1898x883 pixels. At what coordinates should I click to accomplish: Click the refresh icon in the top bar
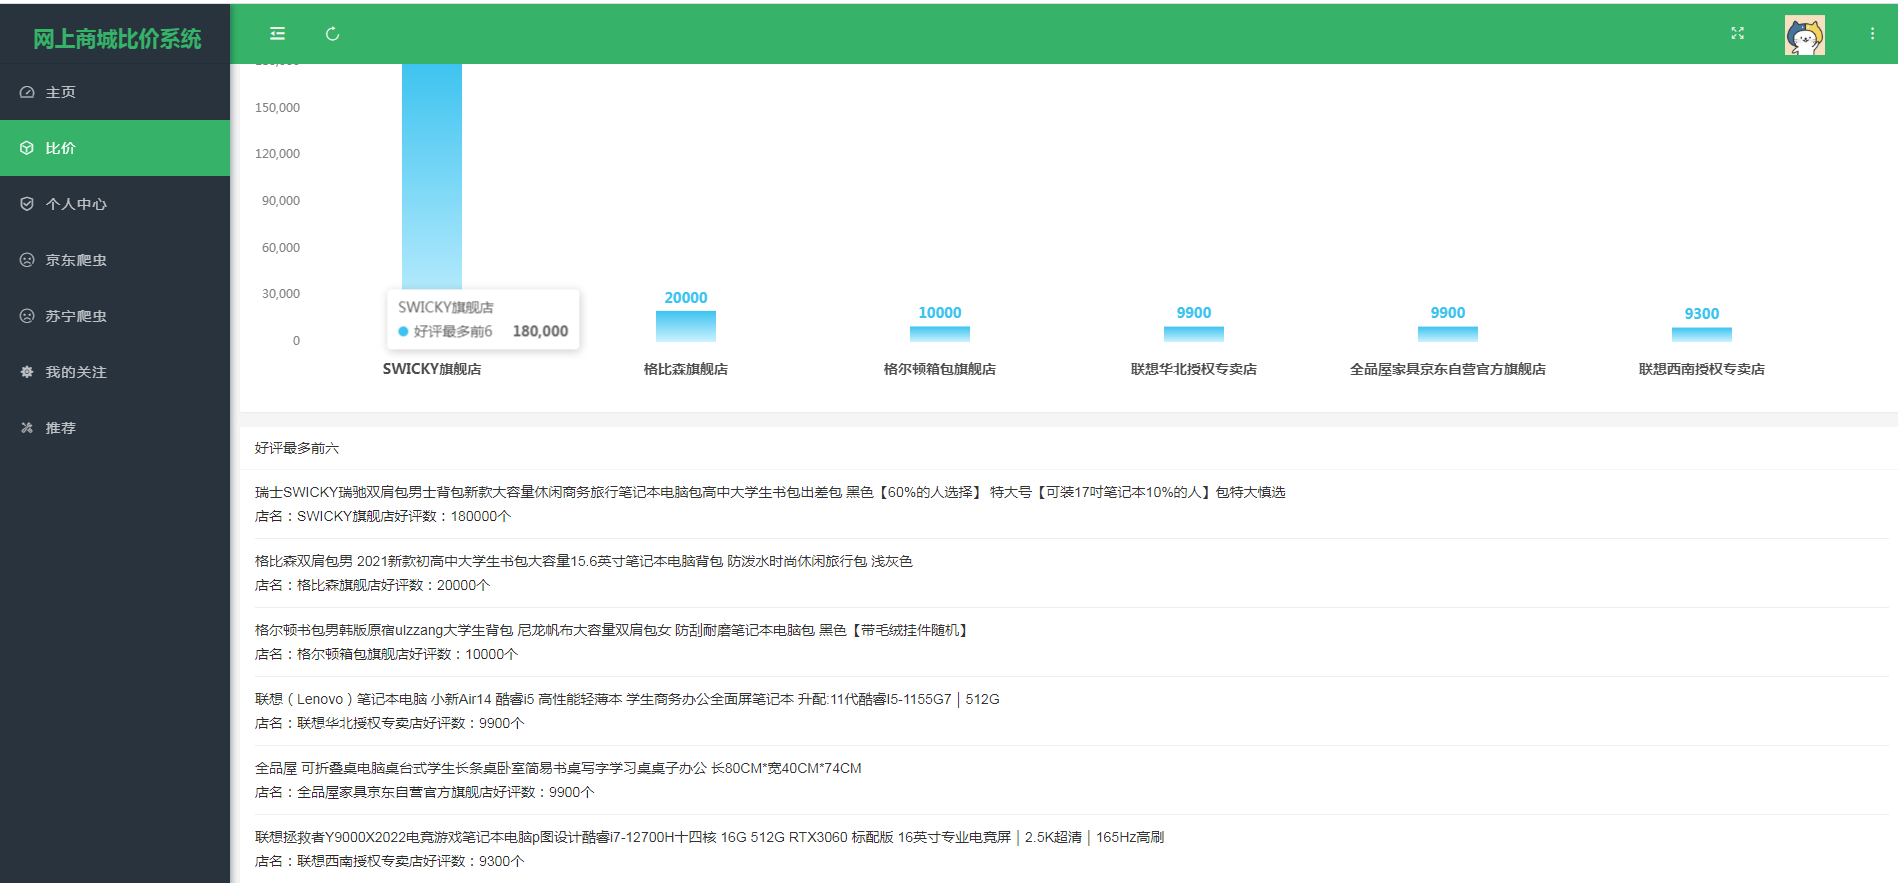coord(332,34)
